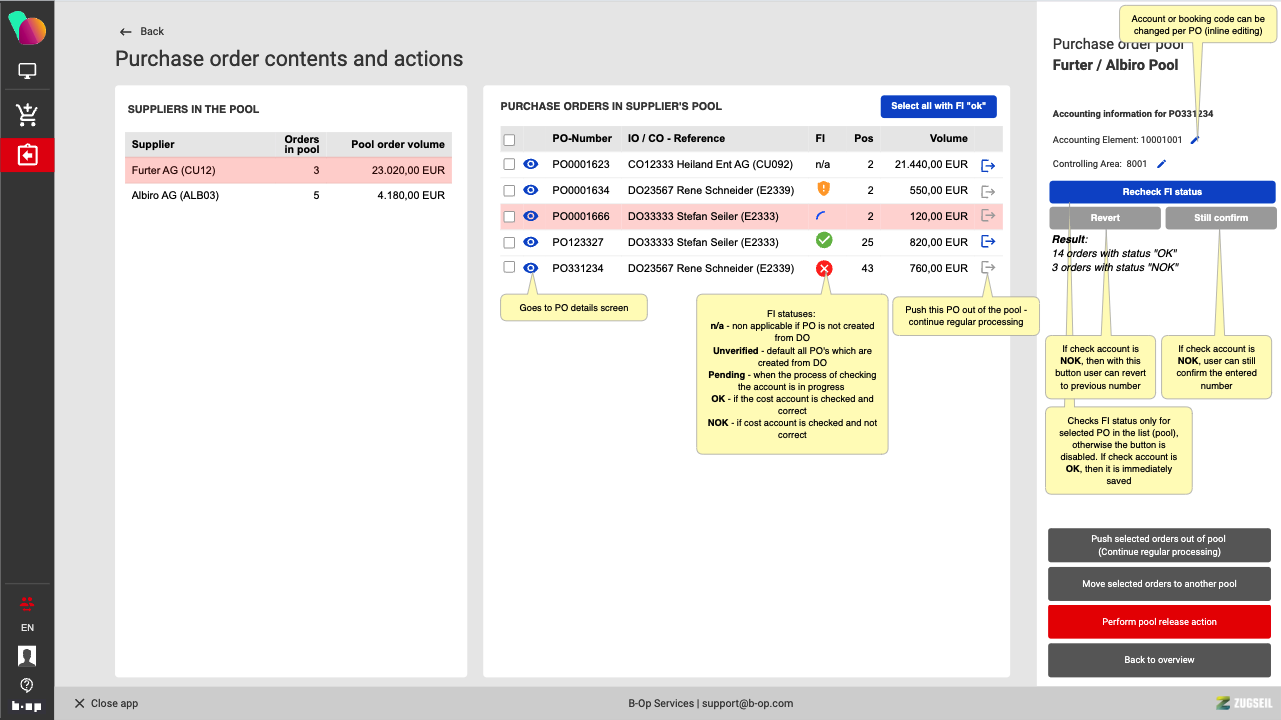The image size is (1281, 720).
Task: Click the eye icon for PO0001623
Action: [x=531, y=164]
